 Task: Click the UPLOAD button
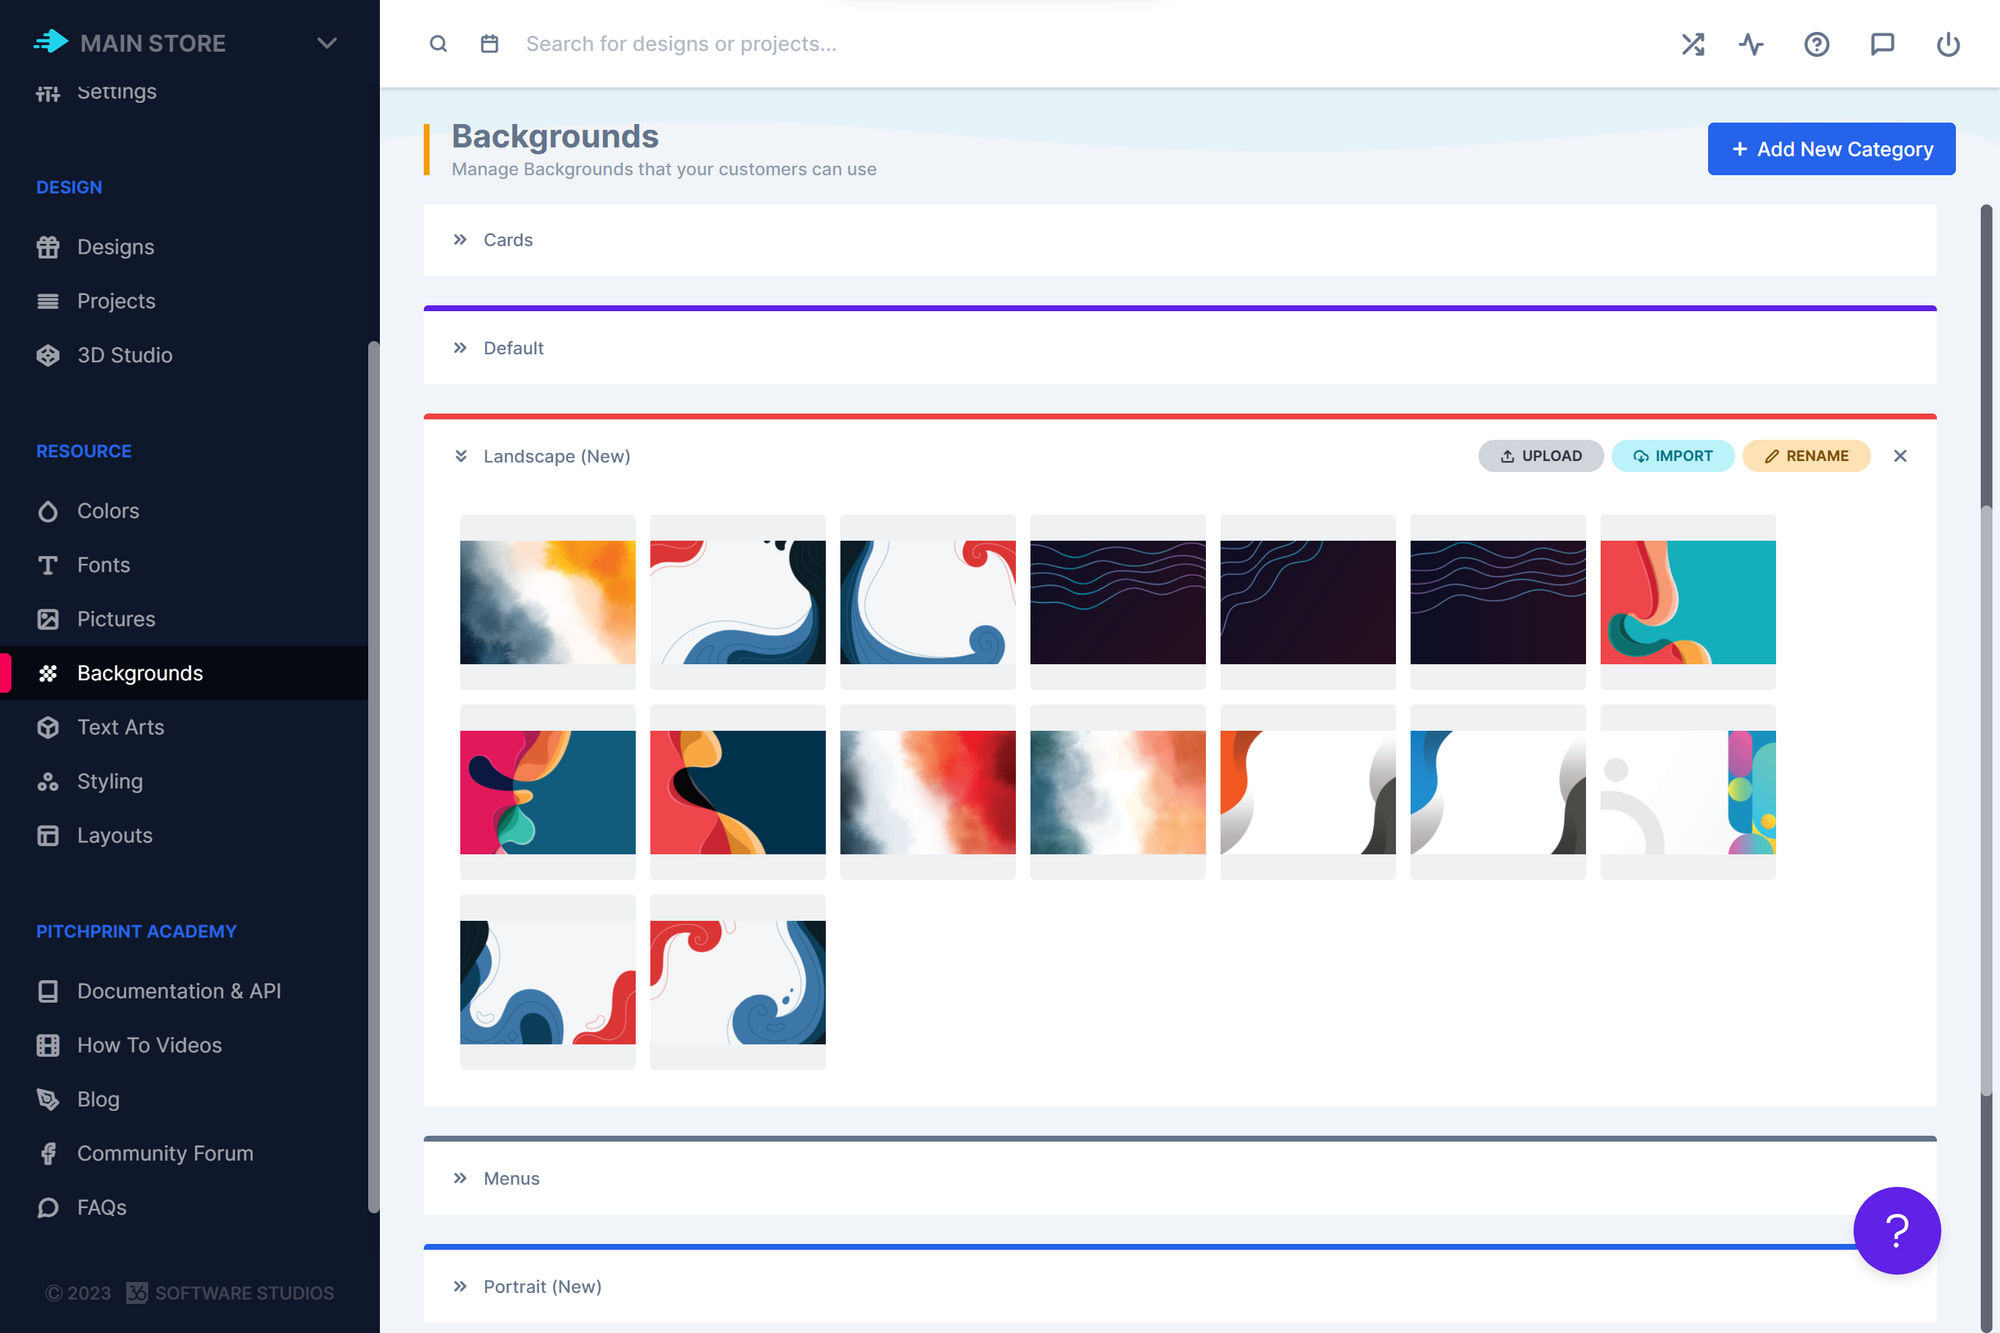pyautogui.click(x=1540, y=456)
